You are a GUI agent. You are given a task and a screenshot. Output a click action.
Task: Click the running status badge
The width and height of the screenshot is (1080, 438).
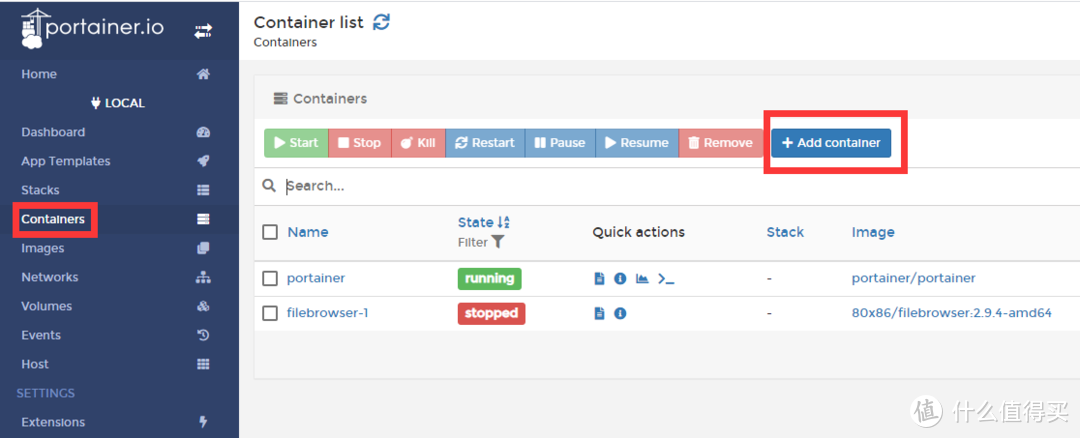point(490,278)
